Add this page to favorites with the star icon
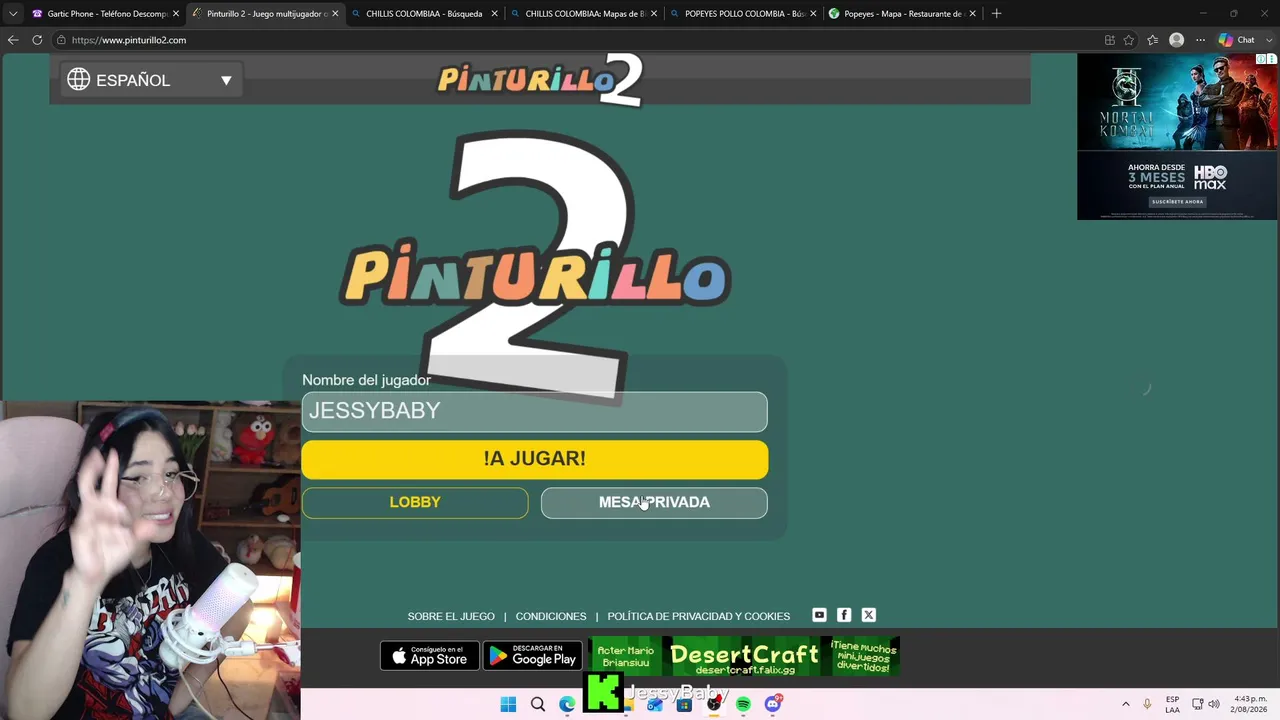The height and width of the screenshot is (720, 1280). 1129,40
